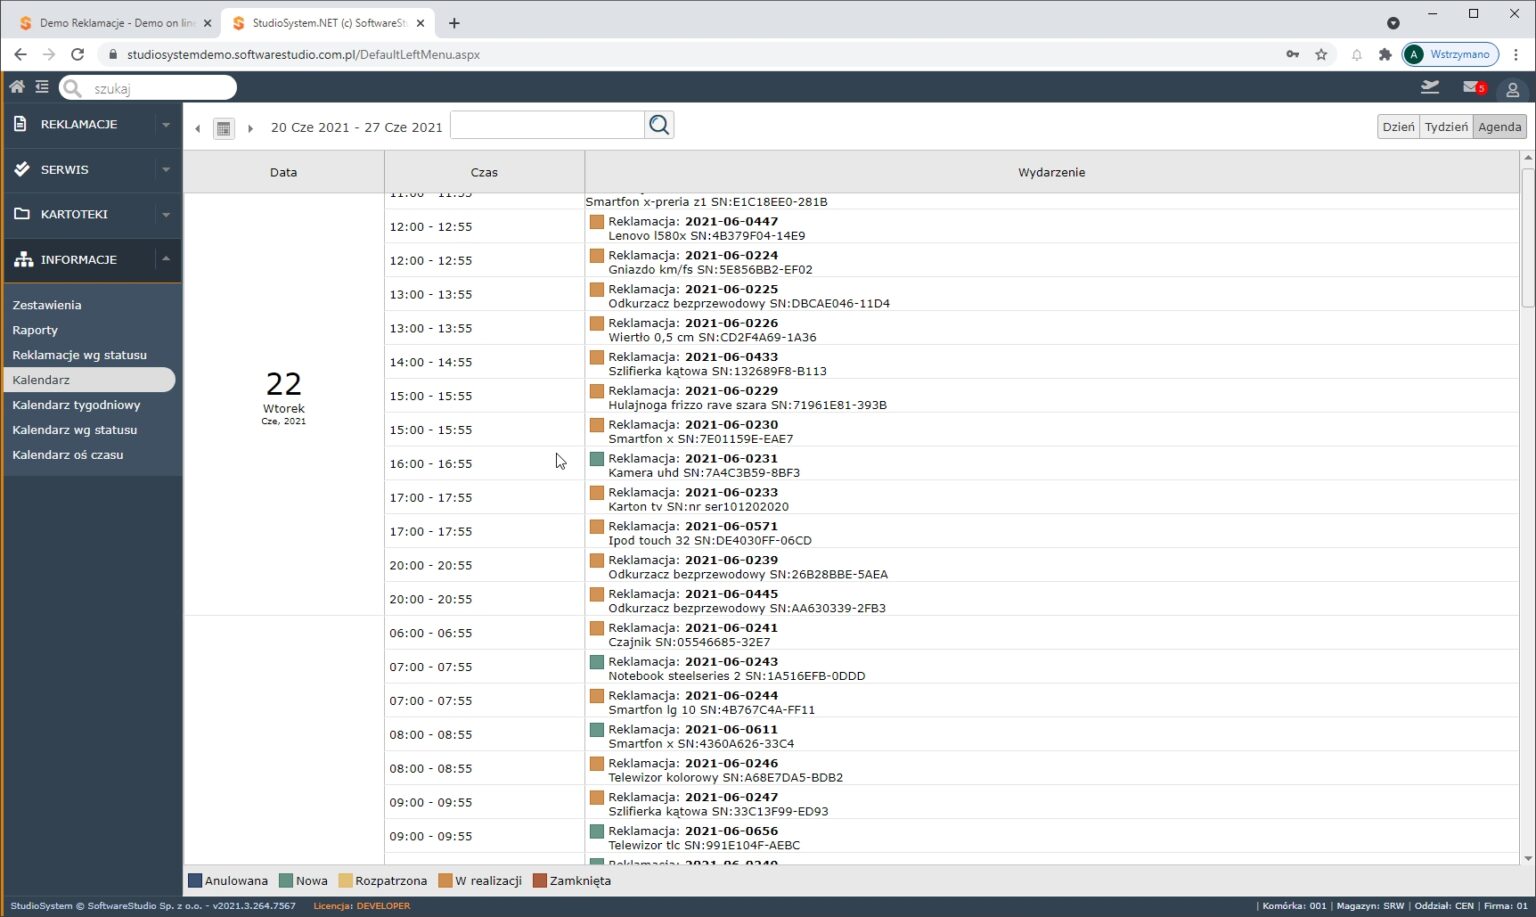
Task: Open the mail messages icon
Action: (x=1472, y=88)
